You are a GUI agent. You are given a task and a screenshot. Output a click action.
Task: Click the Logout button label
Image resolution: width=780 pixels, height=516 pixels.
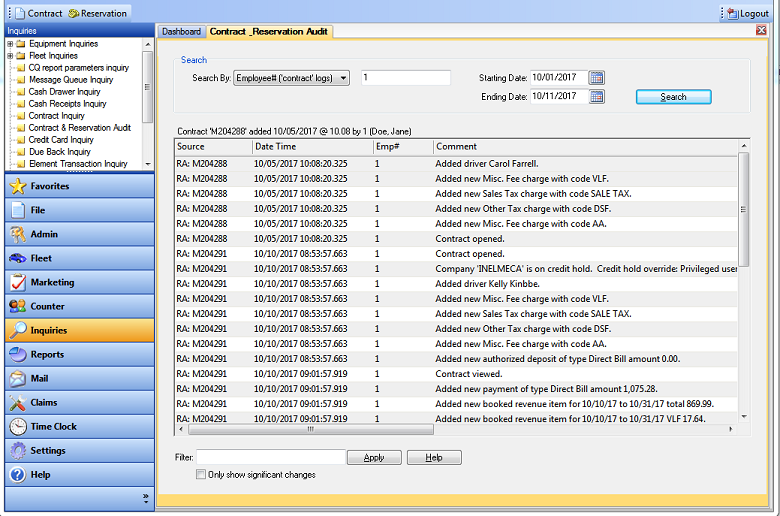pyautogui.click(x=754, y=13)
